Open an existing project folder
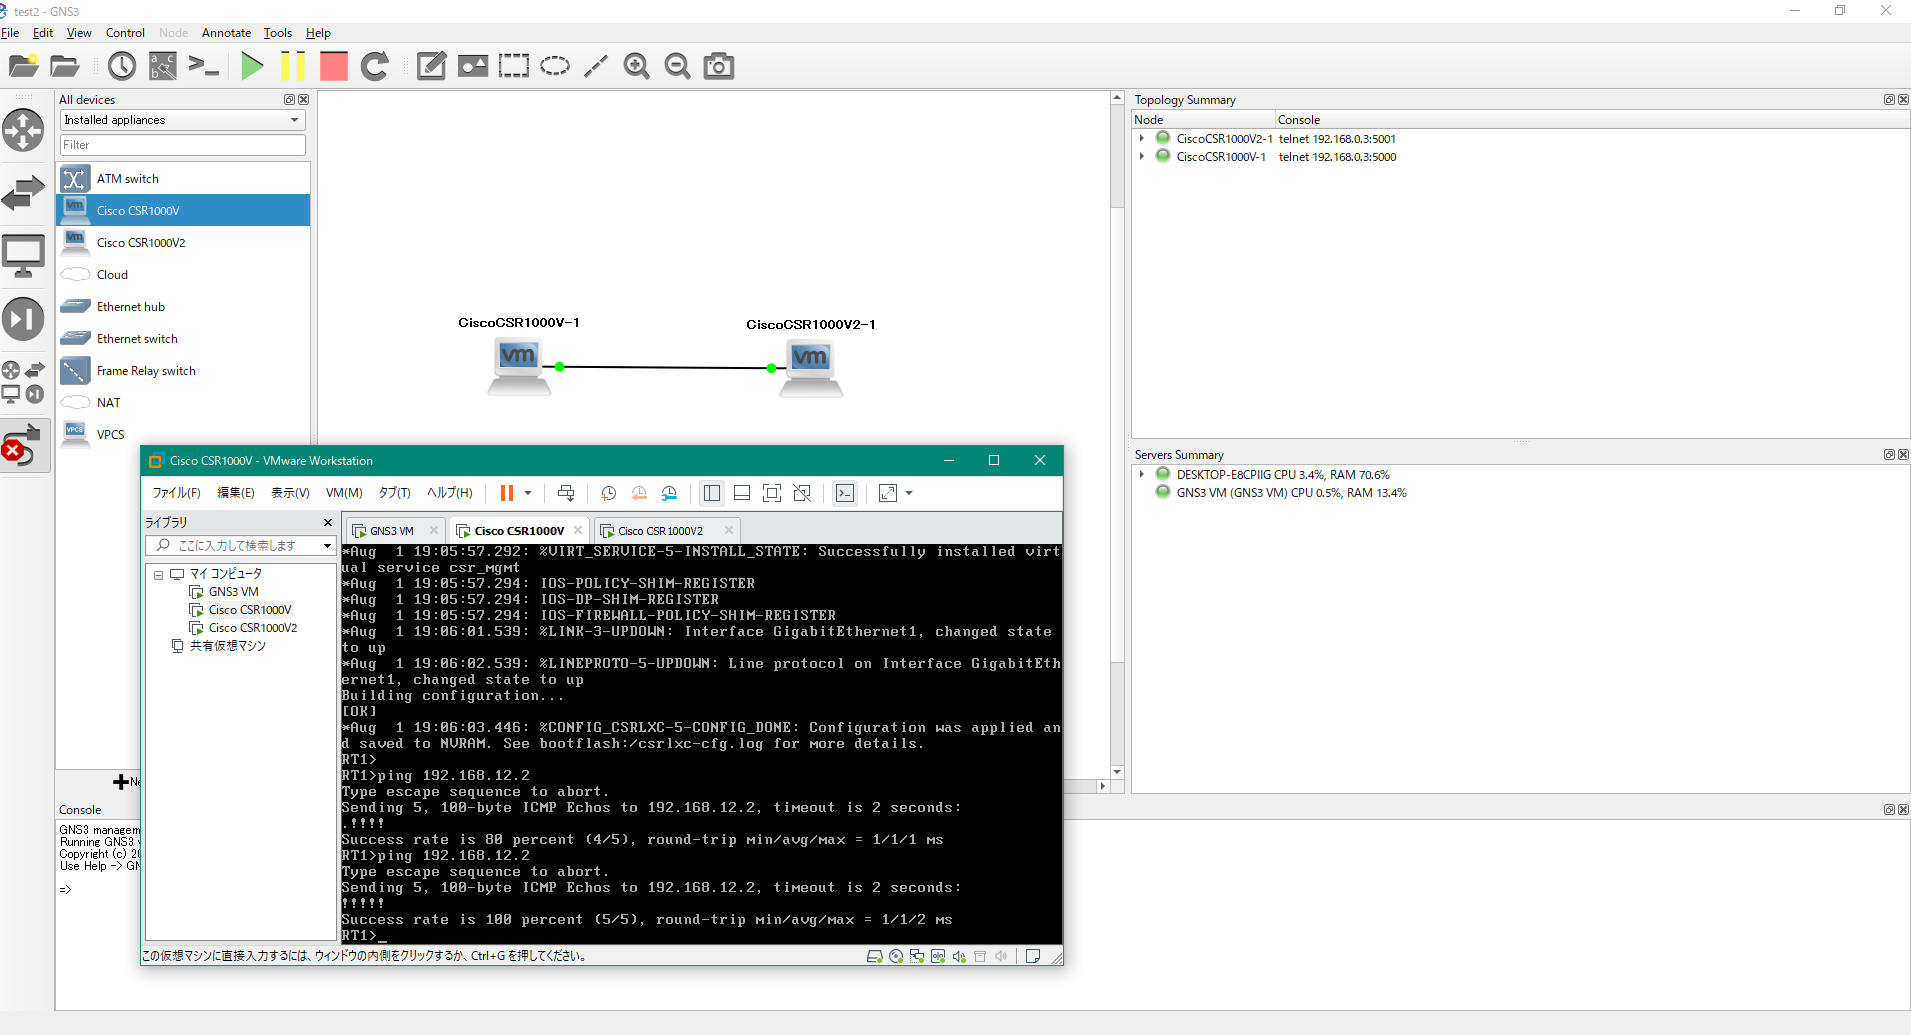This screenshot has width=1911, height=1035. tap(64, 66)
